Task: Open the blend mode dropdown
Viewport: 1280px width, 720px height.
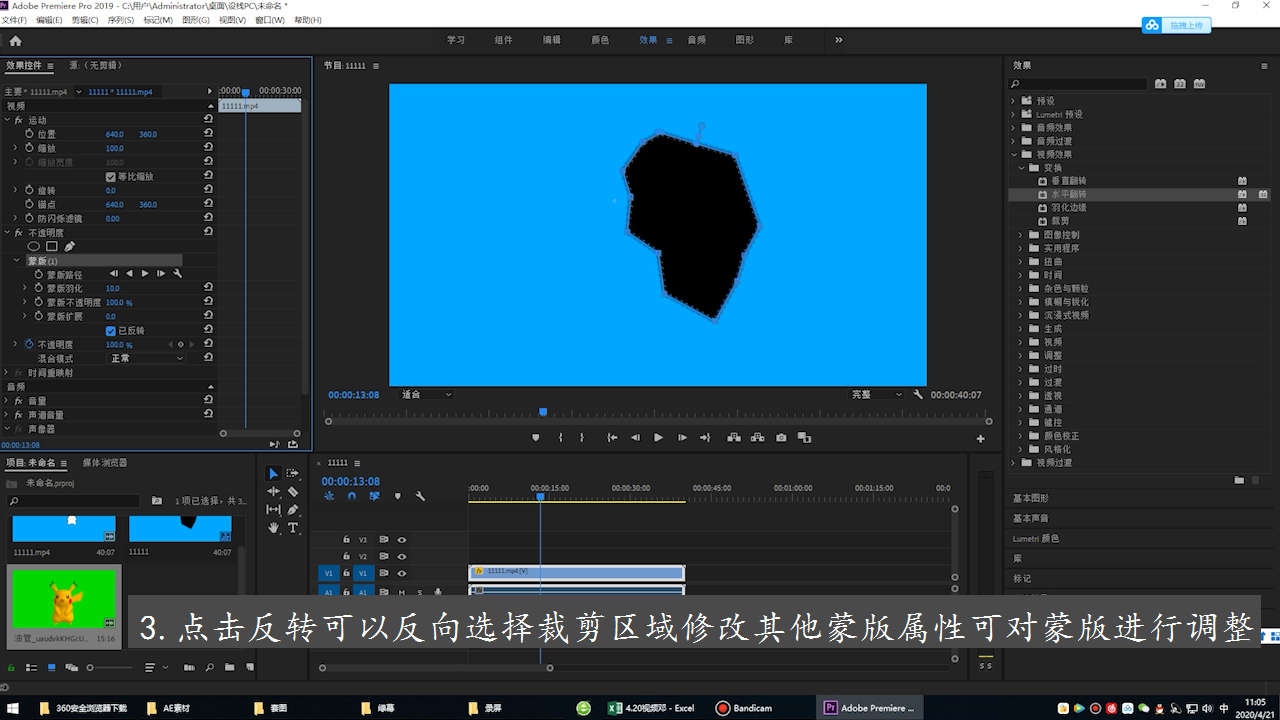Action: [147, 358]
